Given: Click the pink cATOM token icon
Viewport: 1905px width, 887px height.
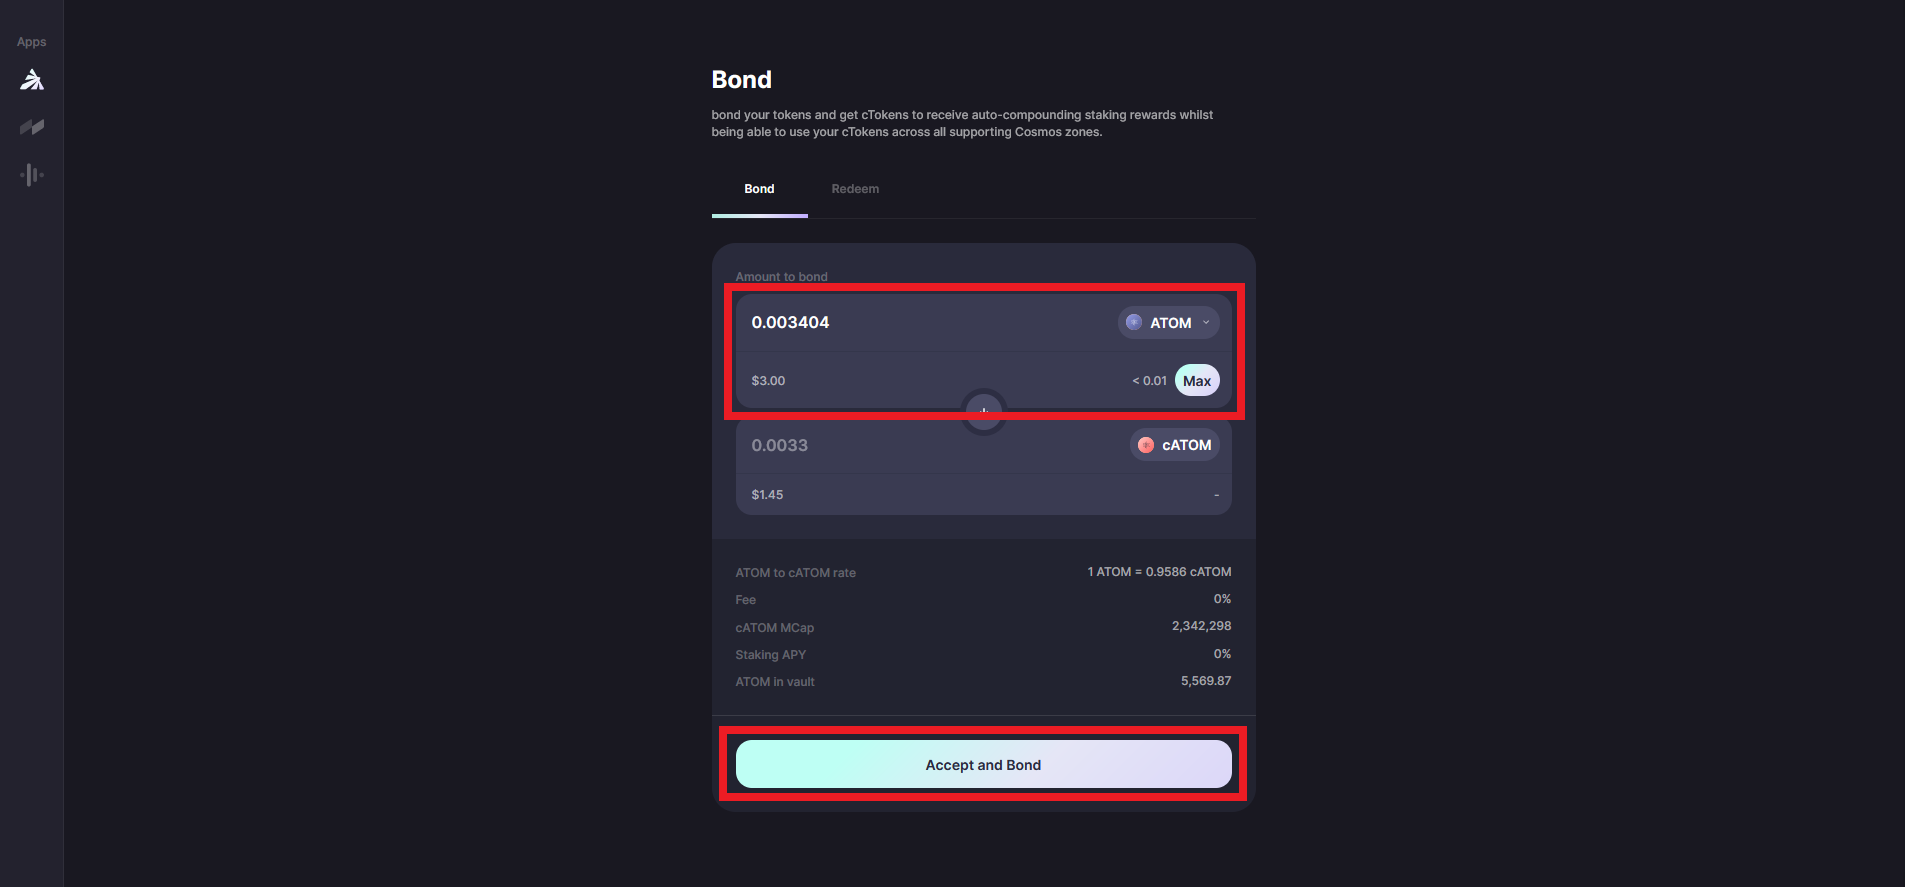Looking at the screenshot, I should 1146,445.
